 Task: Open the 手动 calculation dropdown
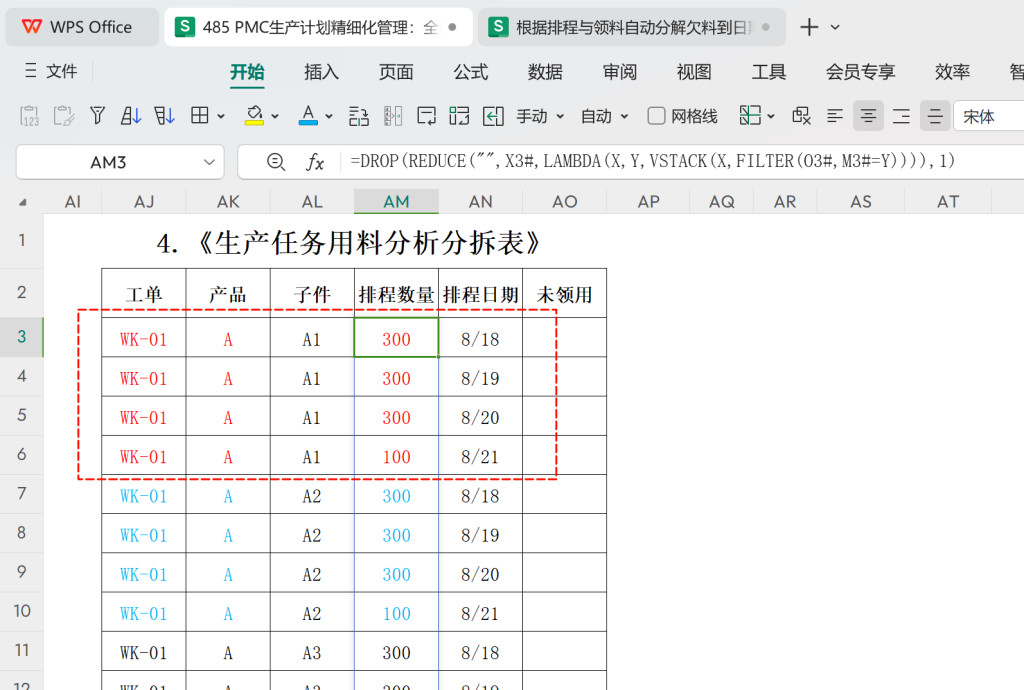[x=539, y=117]
